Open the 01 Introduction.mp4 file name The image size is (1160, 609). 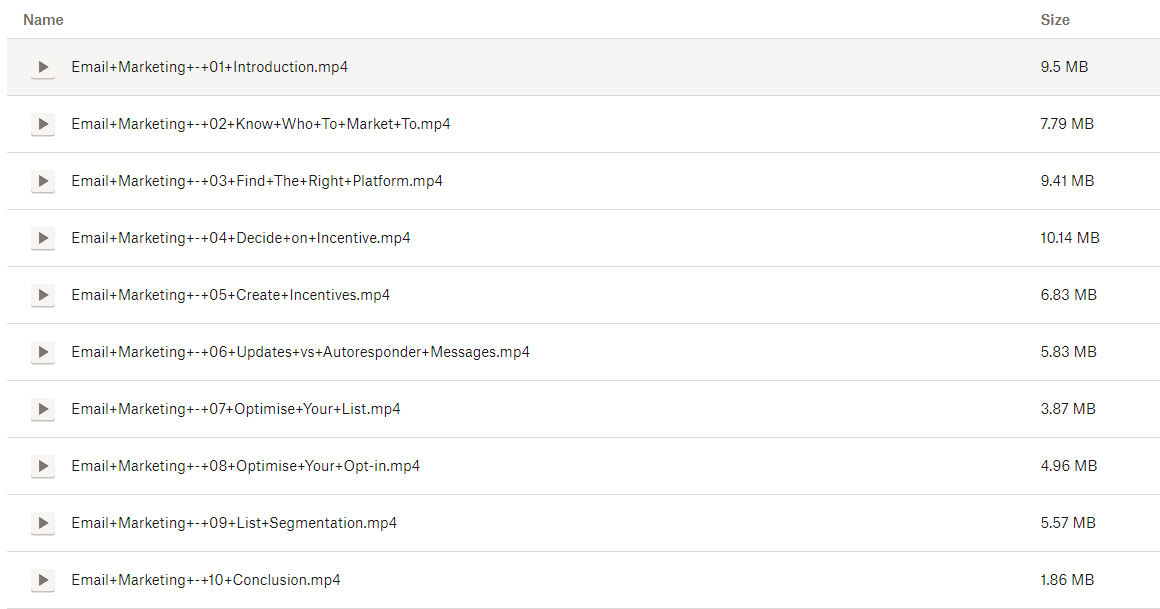click(x=209, y=67)
